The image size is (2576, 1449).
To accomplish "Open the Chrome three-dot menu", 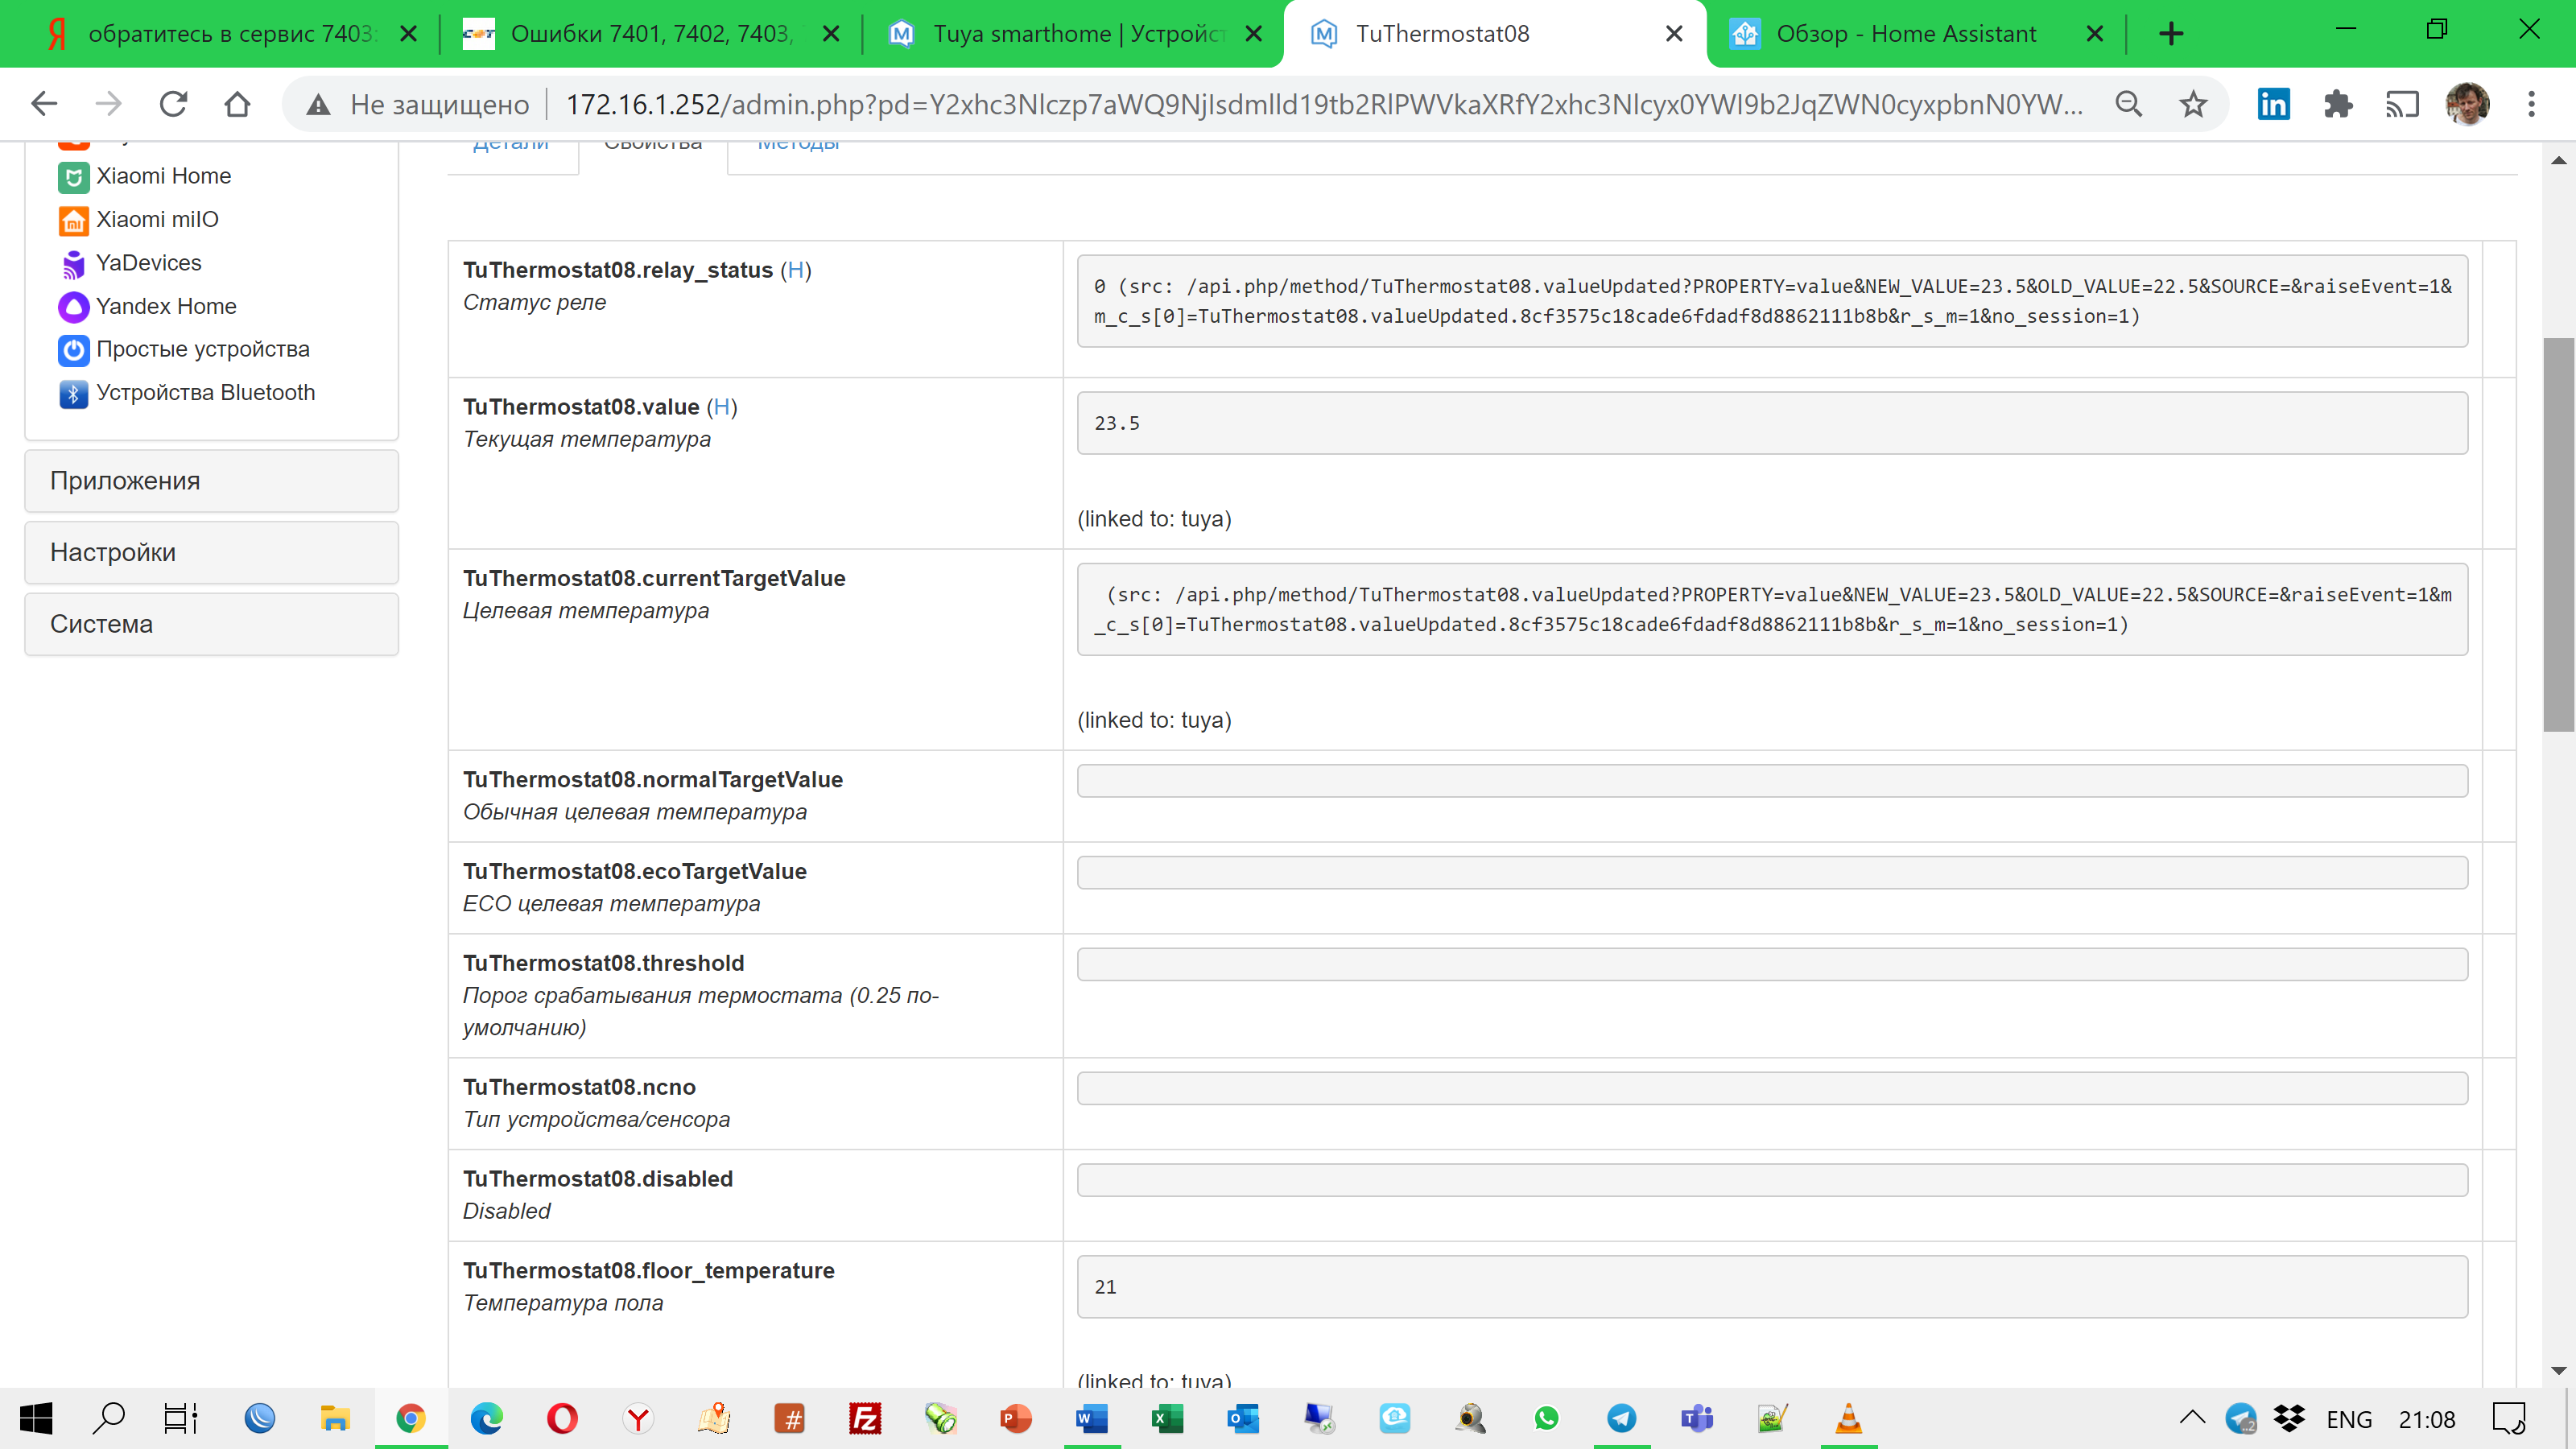I will point(2531,103).
